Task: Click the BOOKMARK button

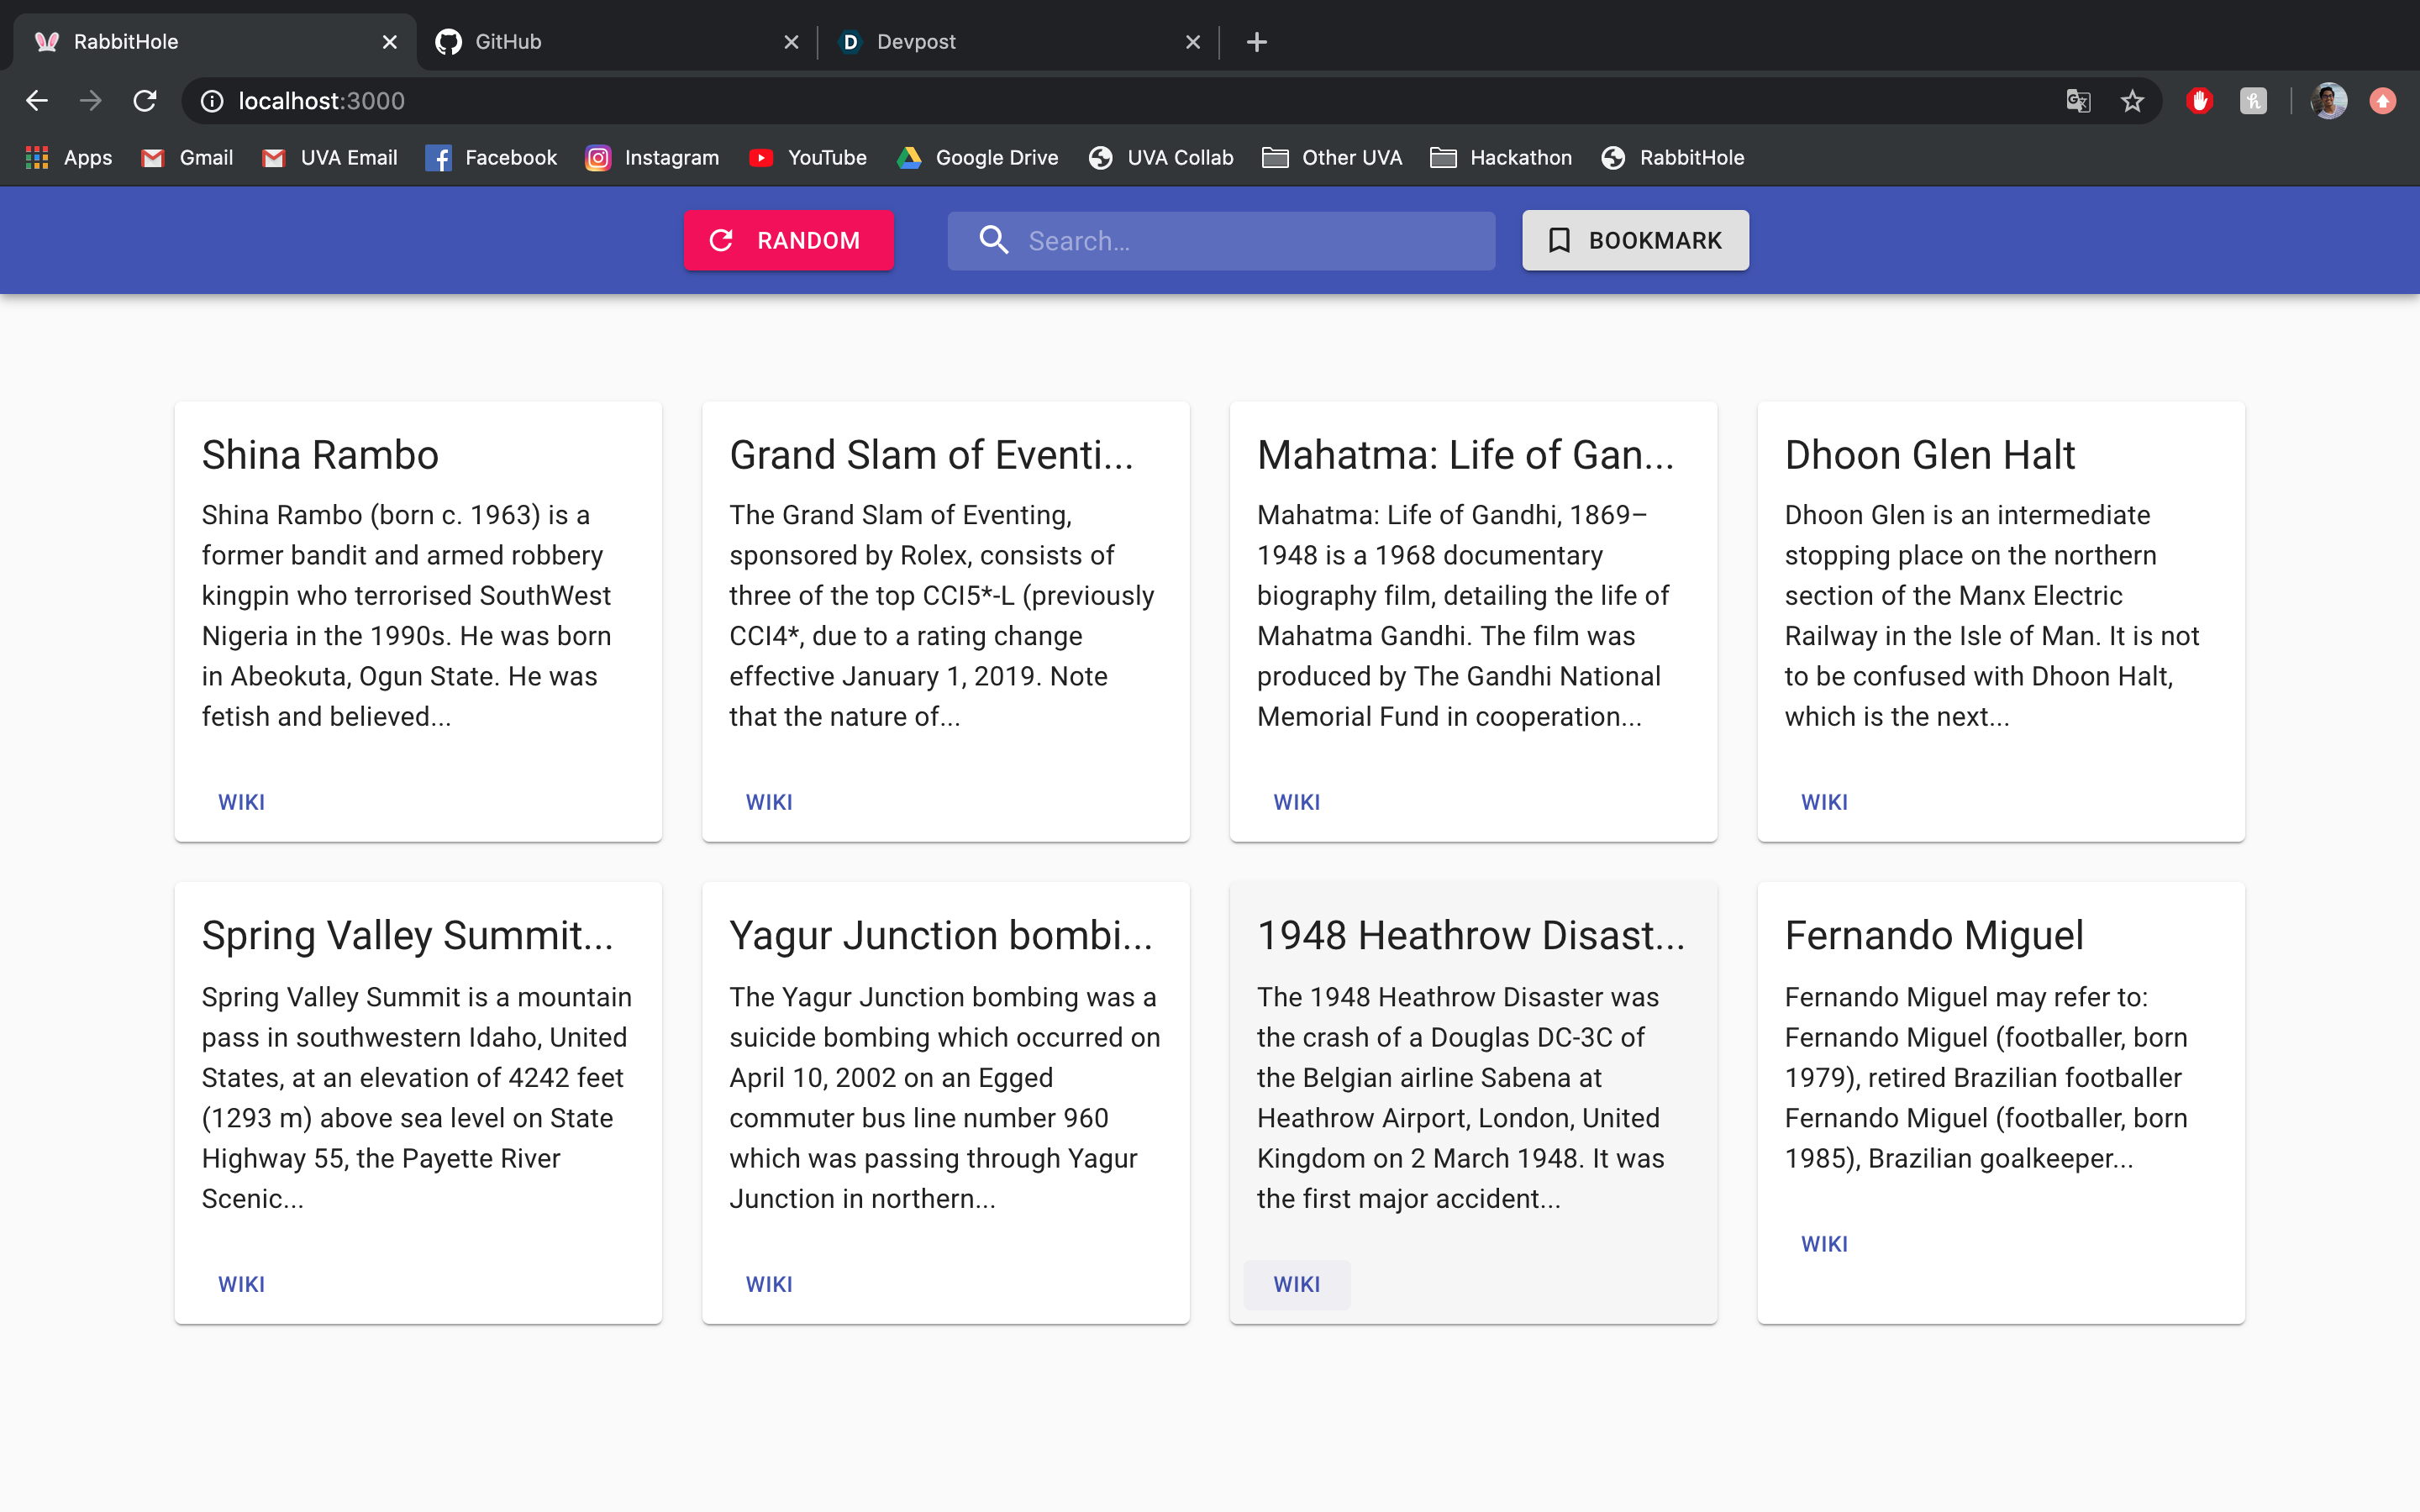Action: 1635,240
